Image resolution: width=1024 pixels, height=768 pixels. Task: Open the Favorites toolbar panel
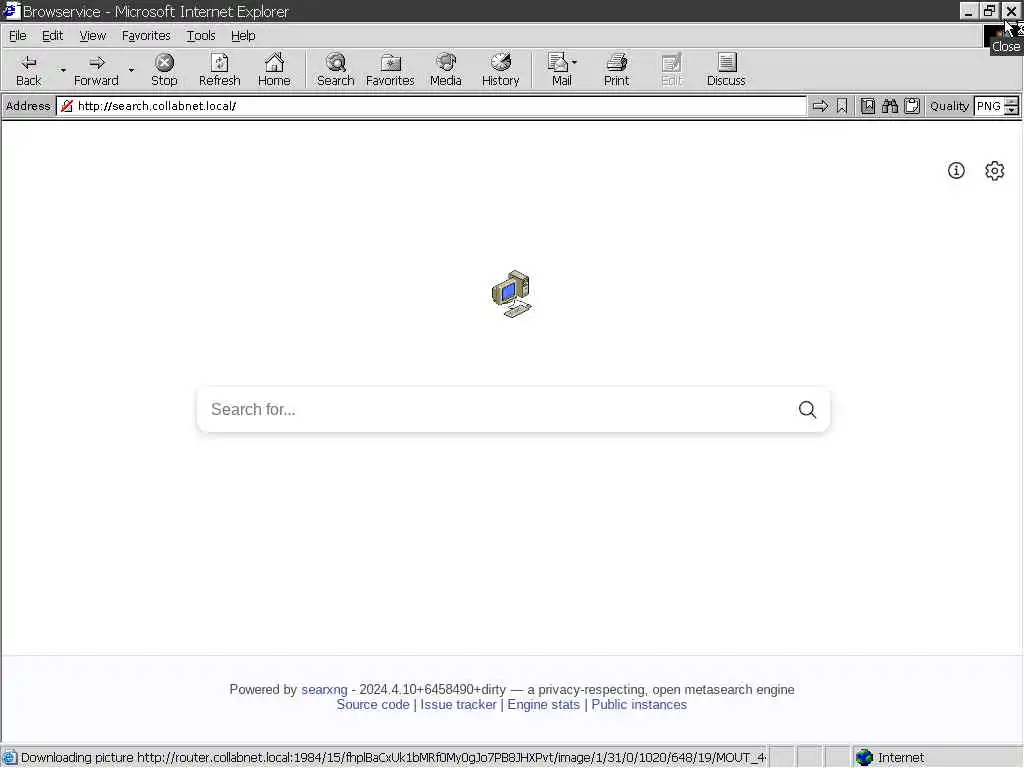coord(390,69)
